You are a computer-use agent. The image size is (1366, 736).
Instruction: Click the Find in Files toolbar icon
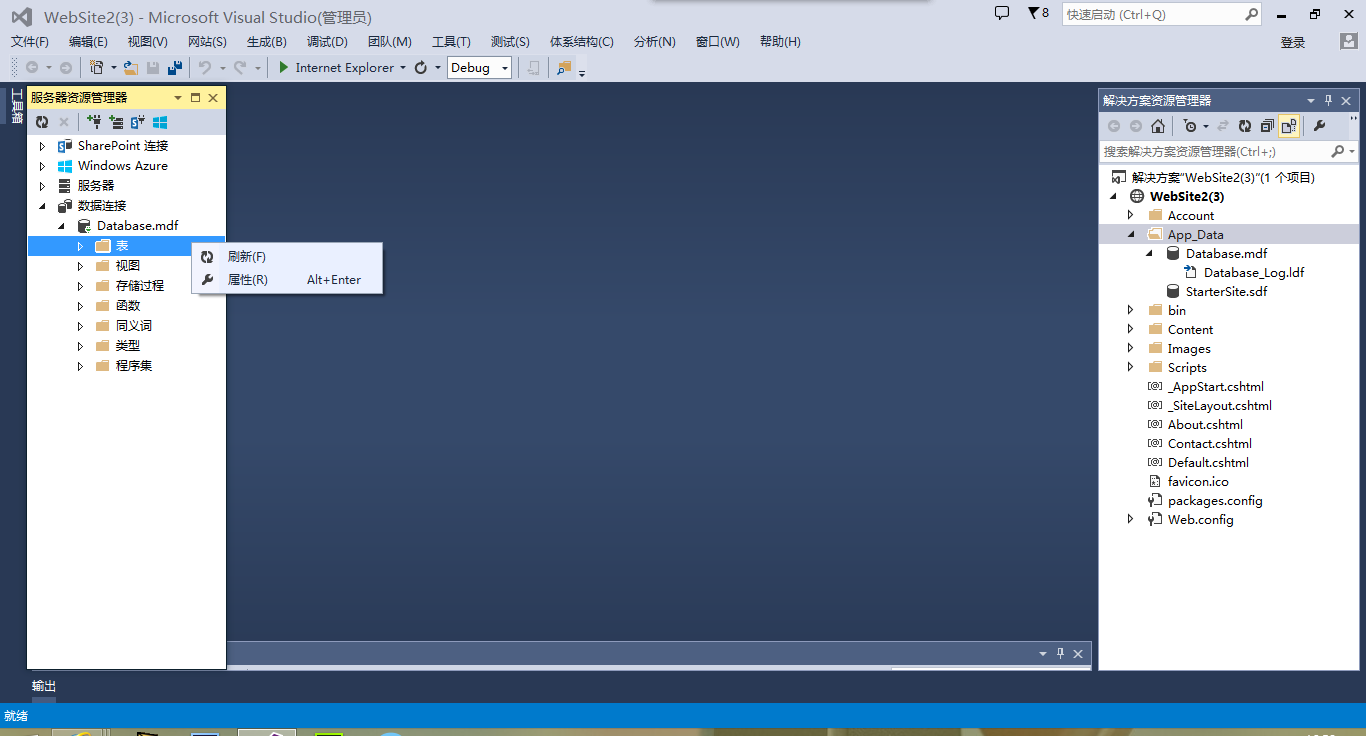[565, 67]
